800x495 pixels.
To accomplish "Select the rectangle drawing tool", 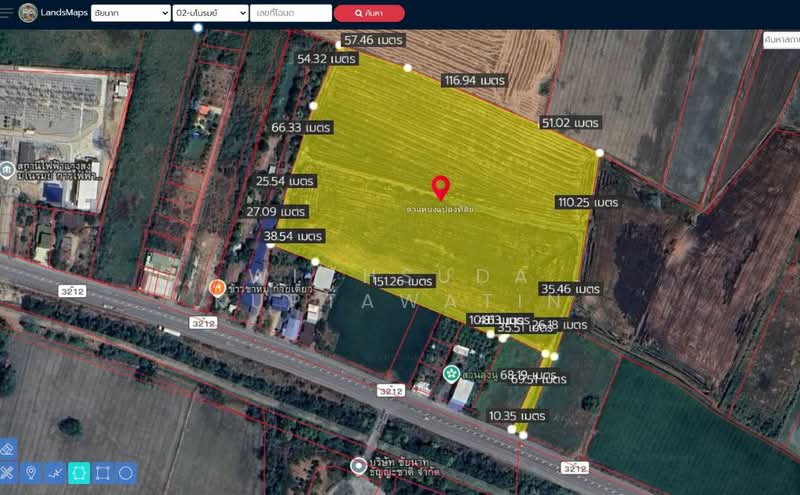I will point(103,473).
